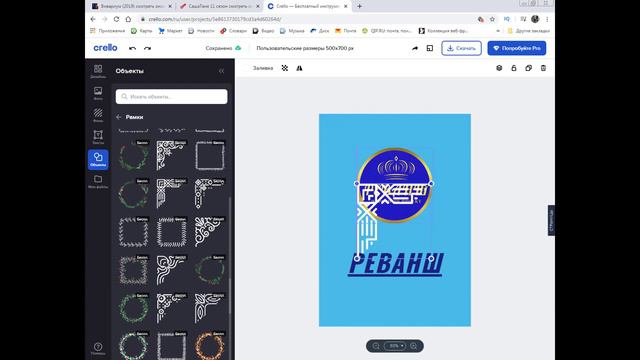Click the share arrow icon
The width and height of the screenshot is (640, 360).
coord(415,48)
